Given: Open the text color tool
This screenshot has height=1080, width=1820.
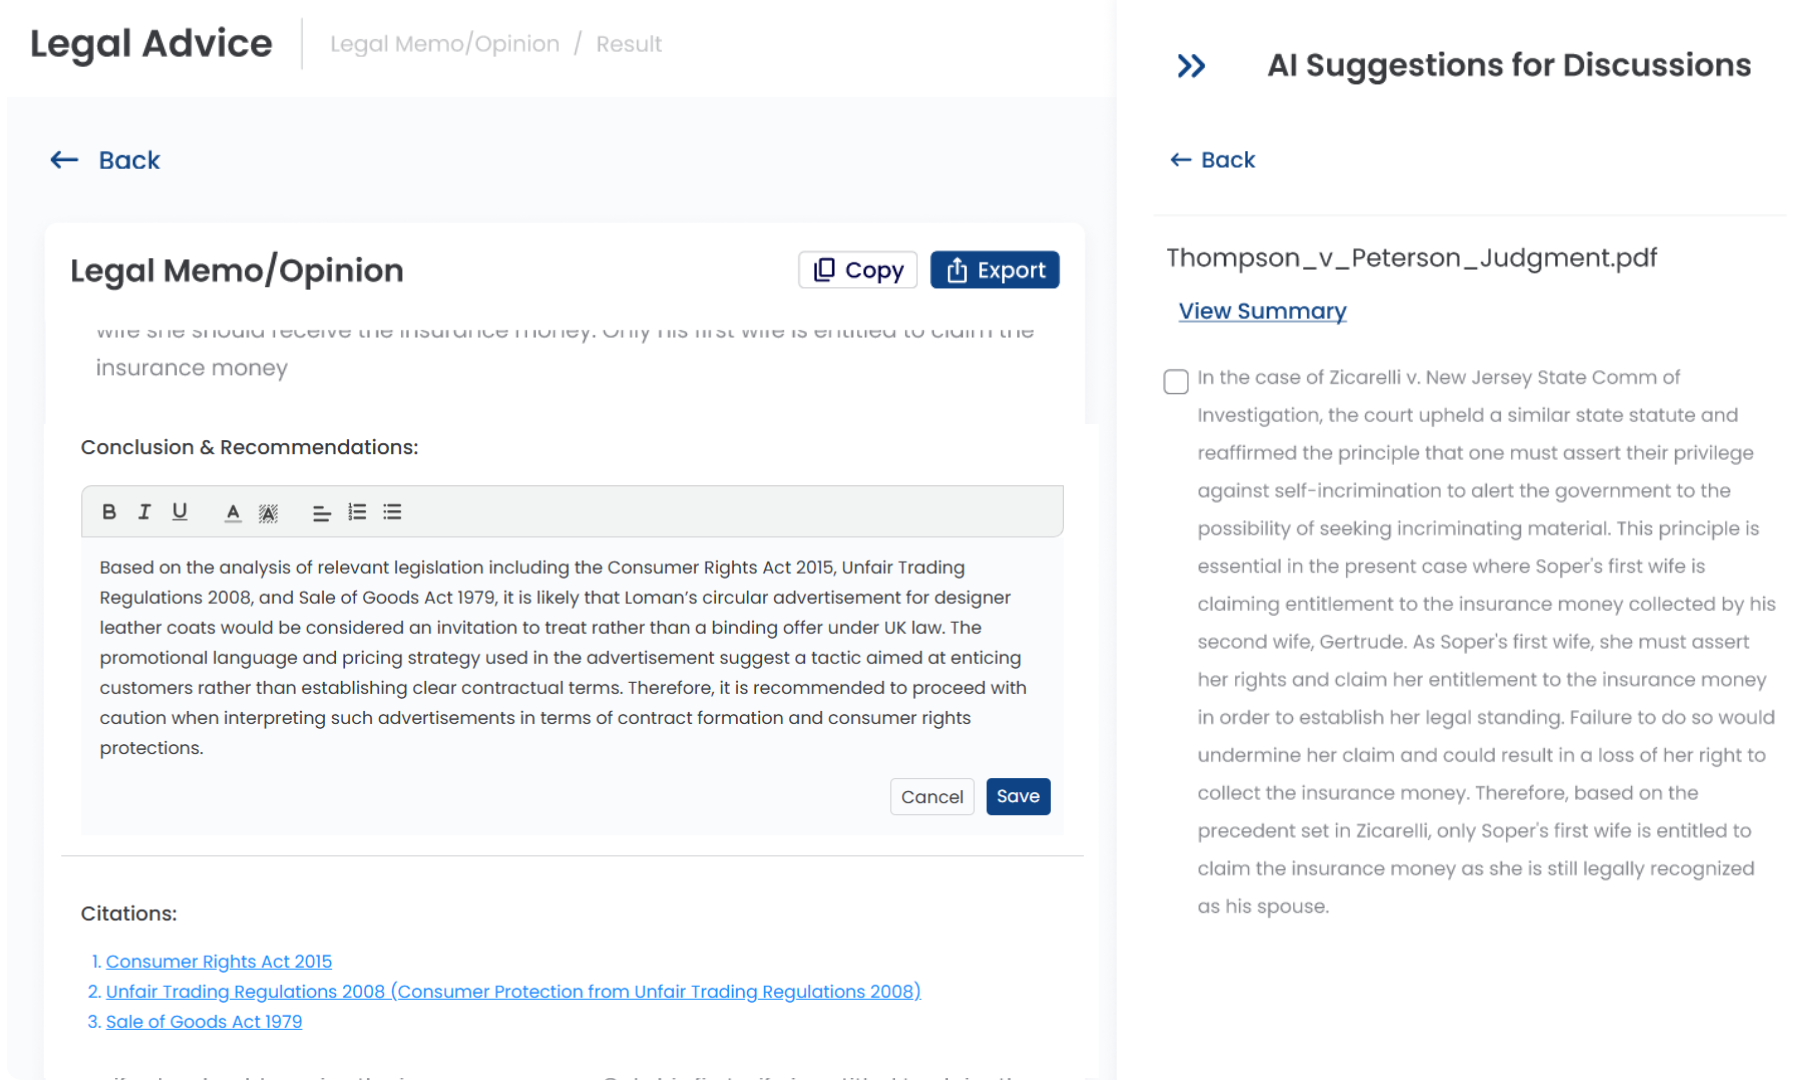Looking at the screenshot, I should (x=233, y=513).
